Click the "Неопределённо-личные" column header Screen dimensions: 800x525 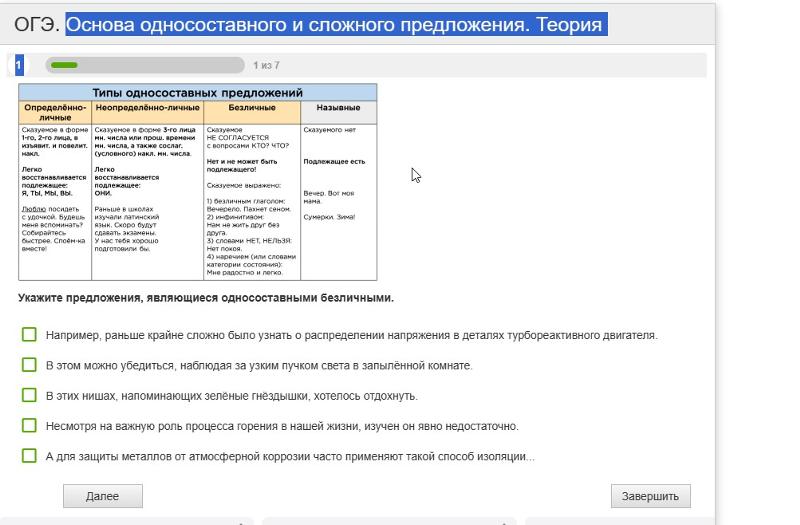[148, 107]
